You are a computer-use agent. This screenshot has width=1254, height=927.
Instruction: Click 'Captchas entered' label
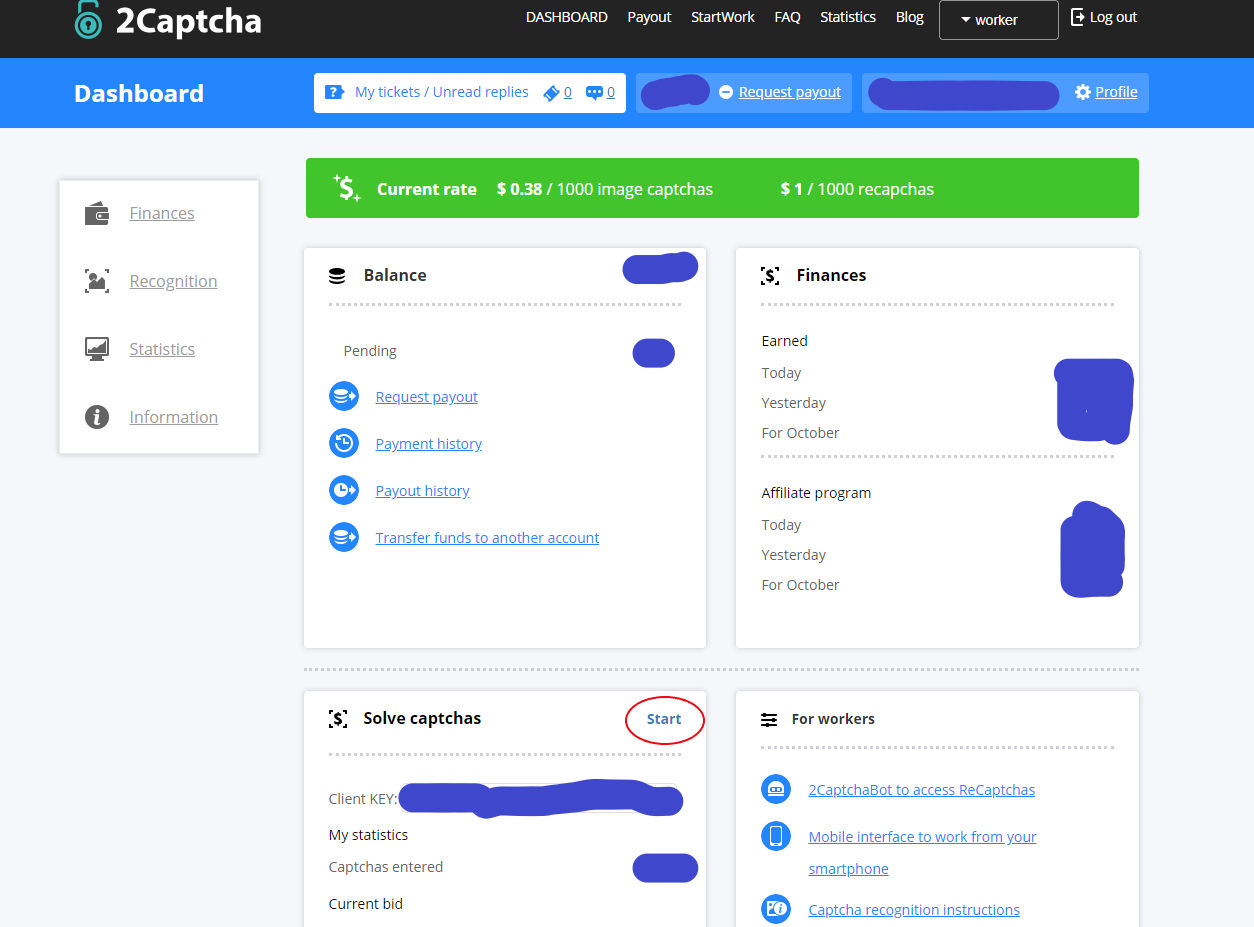(386, 867)
